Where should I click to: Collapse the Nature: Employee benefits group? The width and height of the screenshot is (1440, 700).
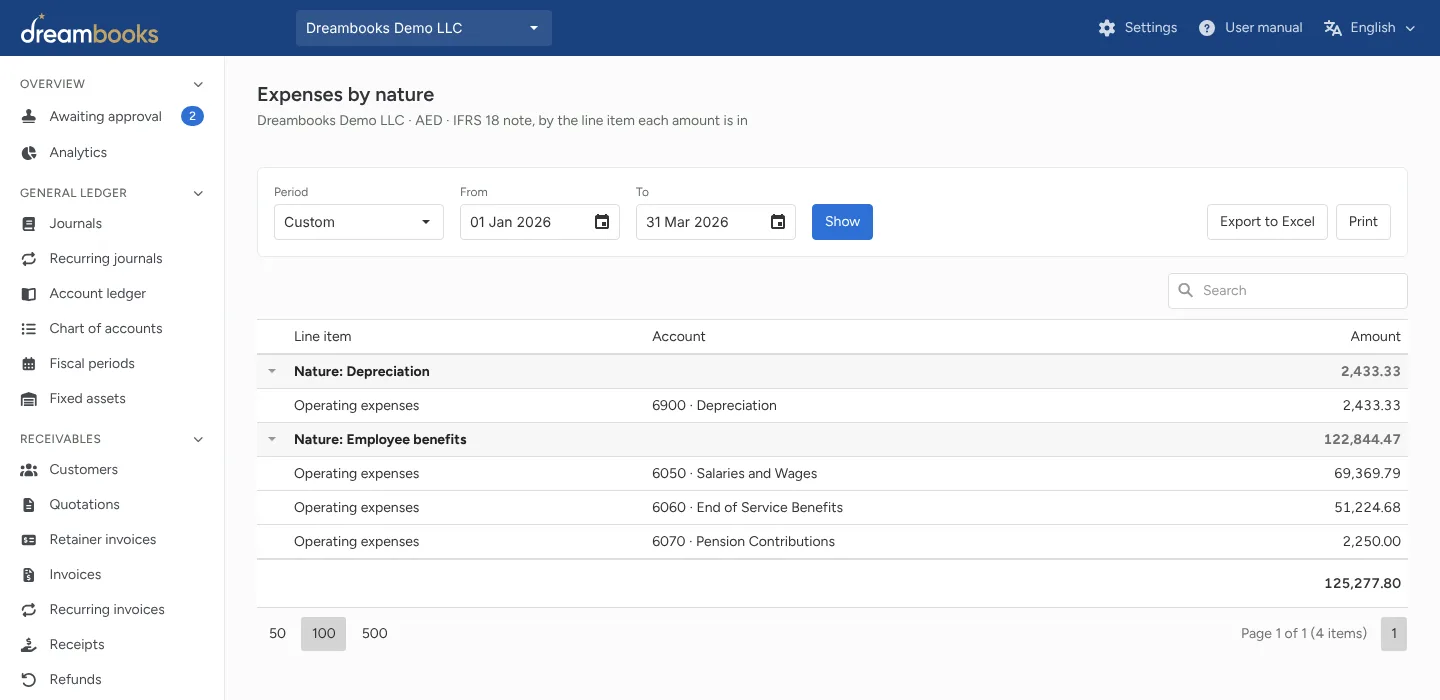point(271,439)
